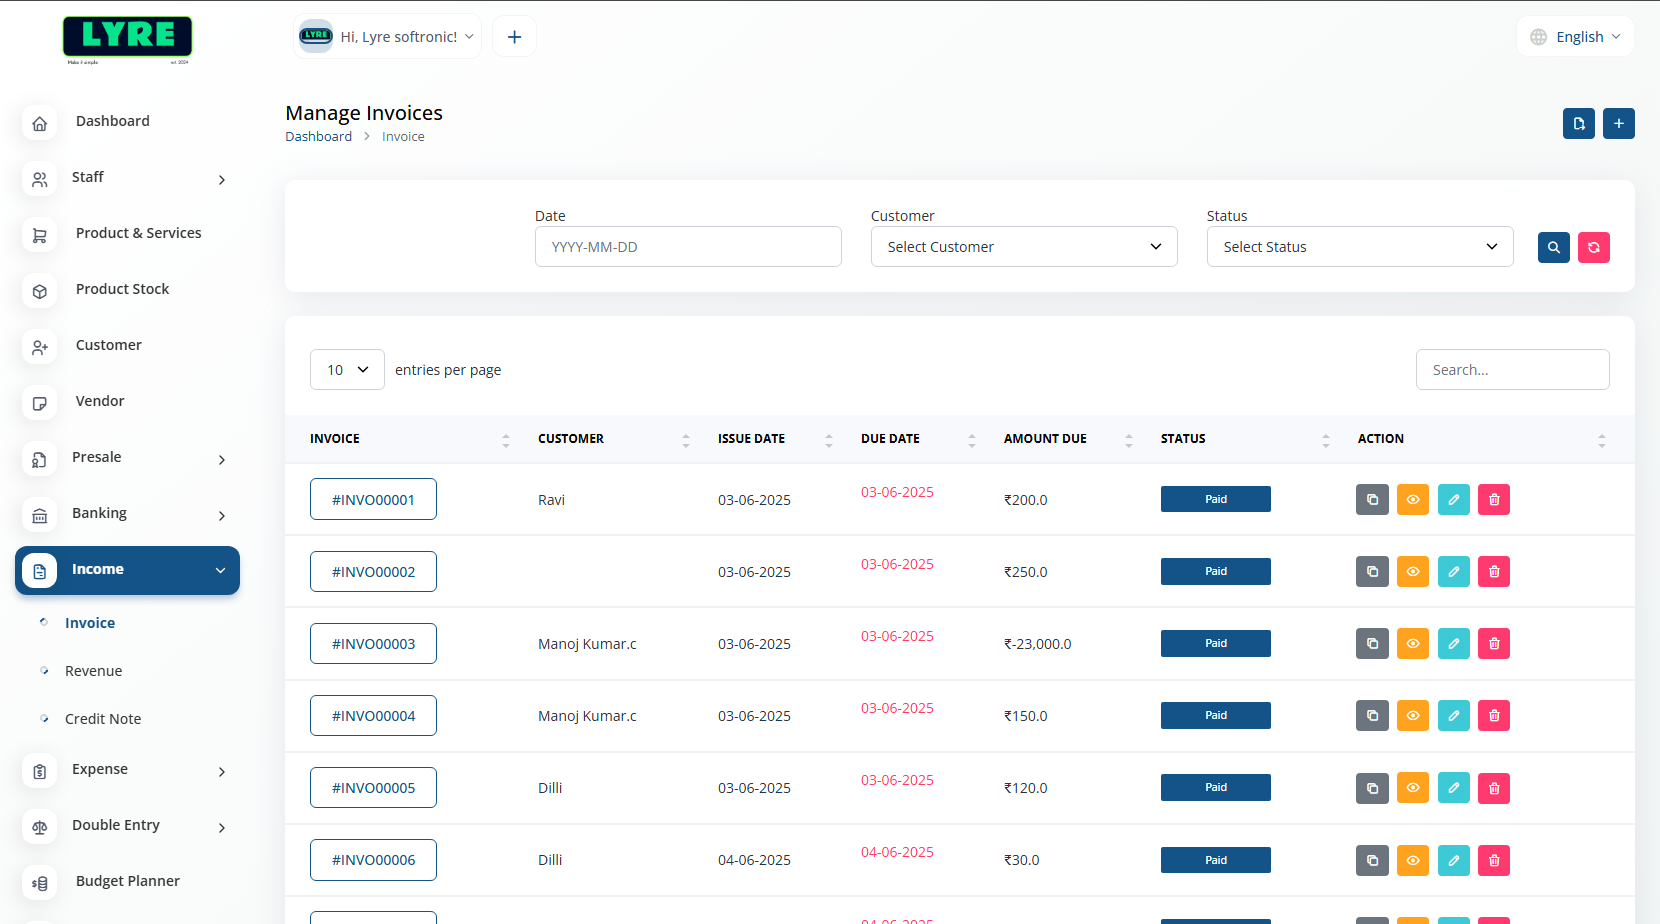Expand the Banking sidebar menu

[127, 514]
